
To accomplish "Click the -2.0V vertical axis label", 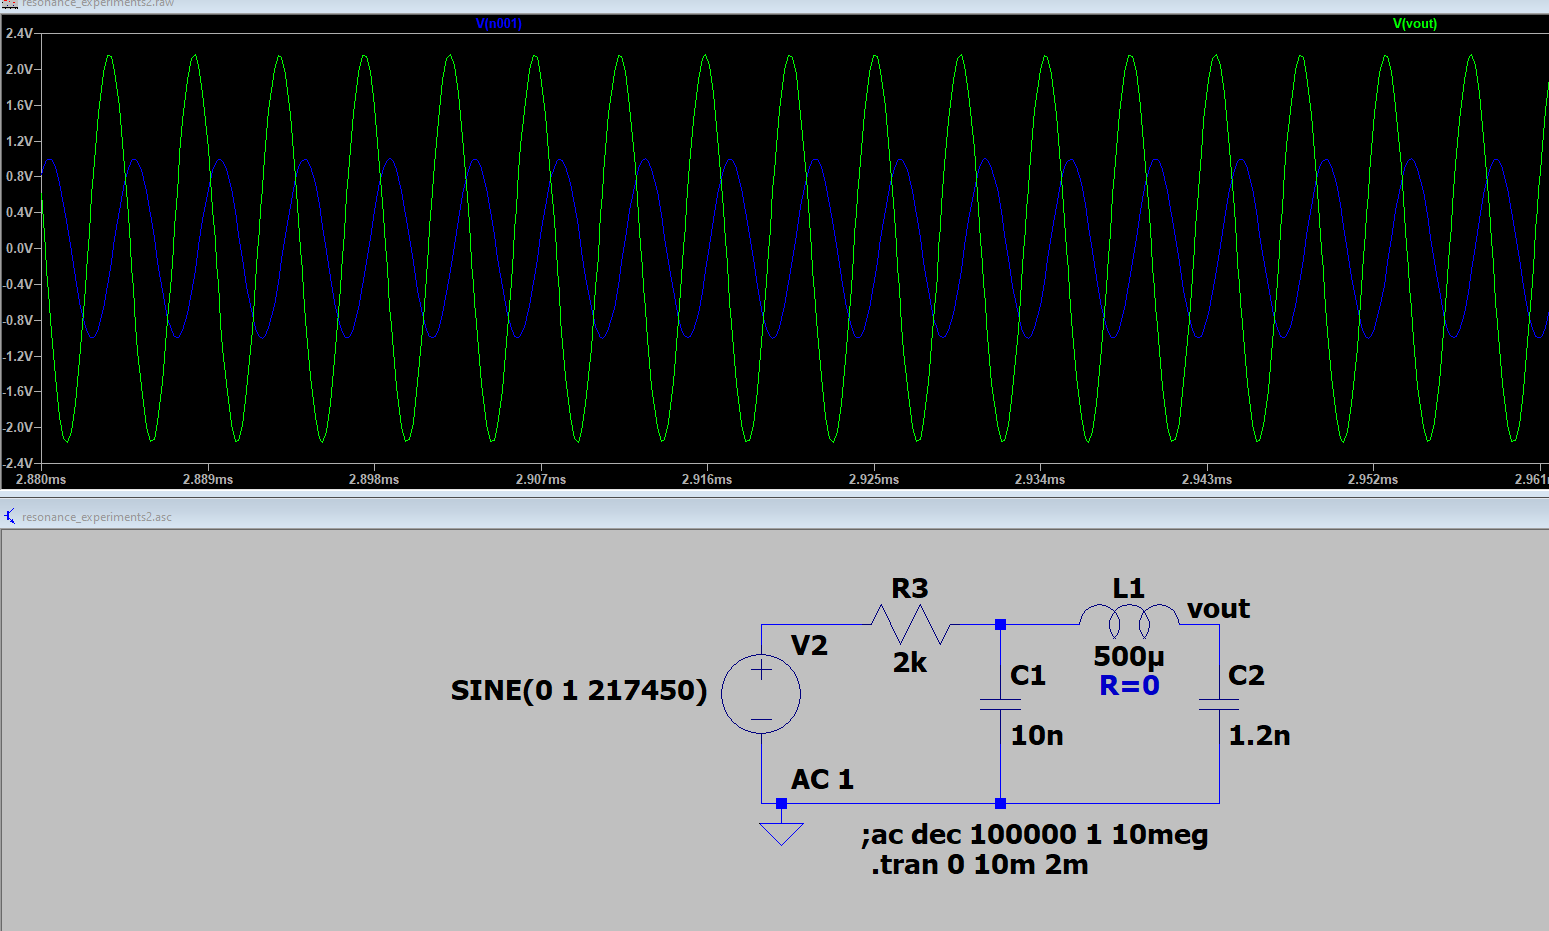I will [x=17, y=427].
